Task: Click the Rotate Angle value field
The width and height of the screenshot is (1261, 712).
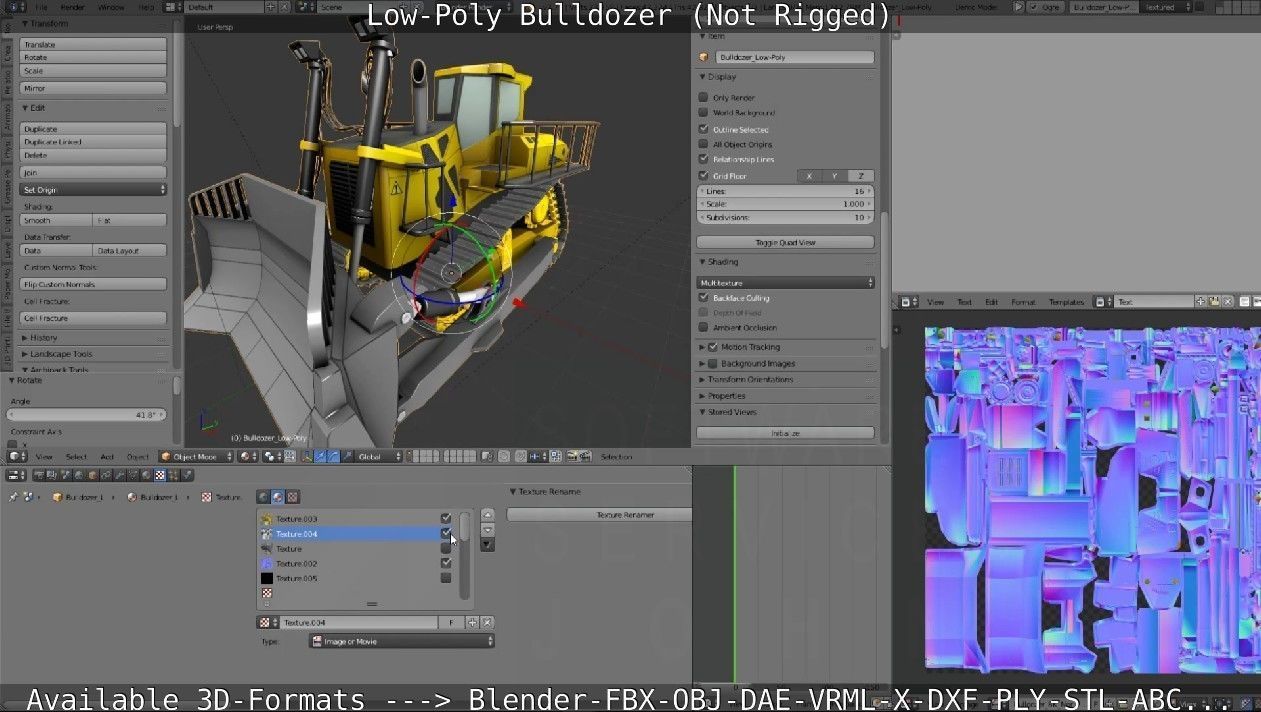Action: coord(87,414)
